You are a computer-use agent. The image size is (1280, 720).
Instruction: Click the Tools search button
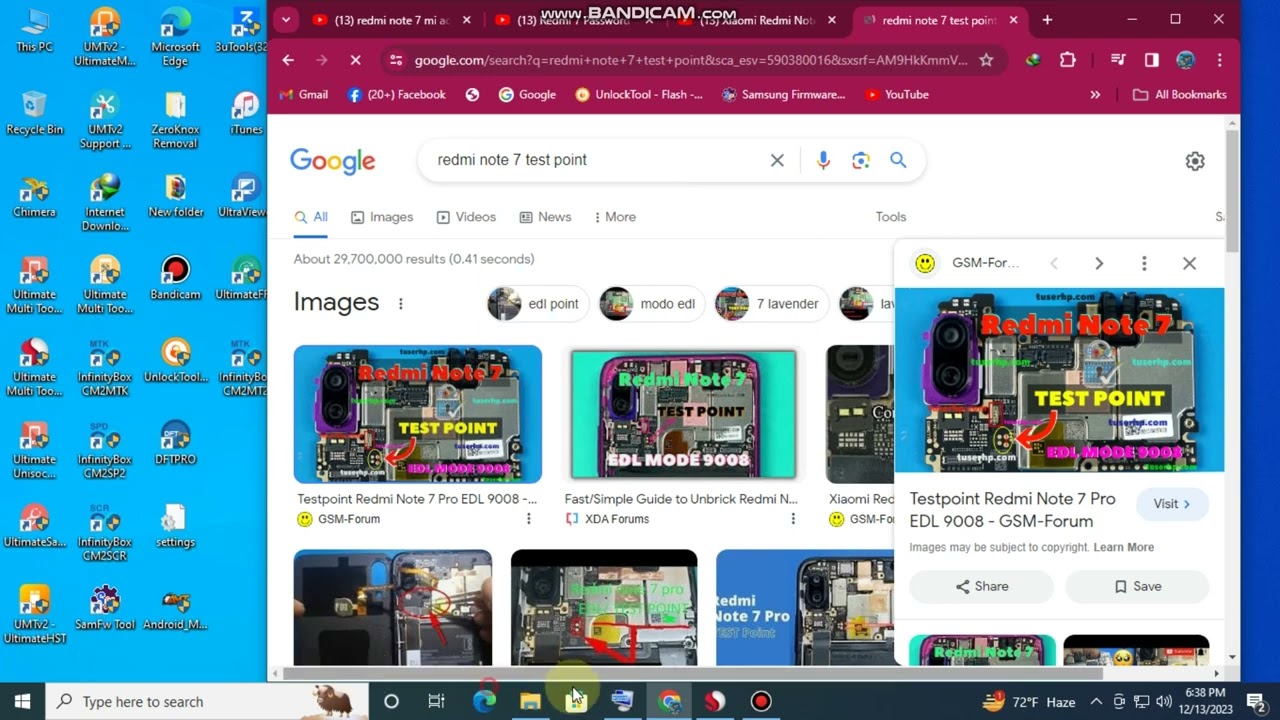pyautogui.click(x=890, y=217)
